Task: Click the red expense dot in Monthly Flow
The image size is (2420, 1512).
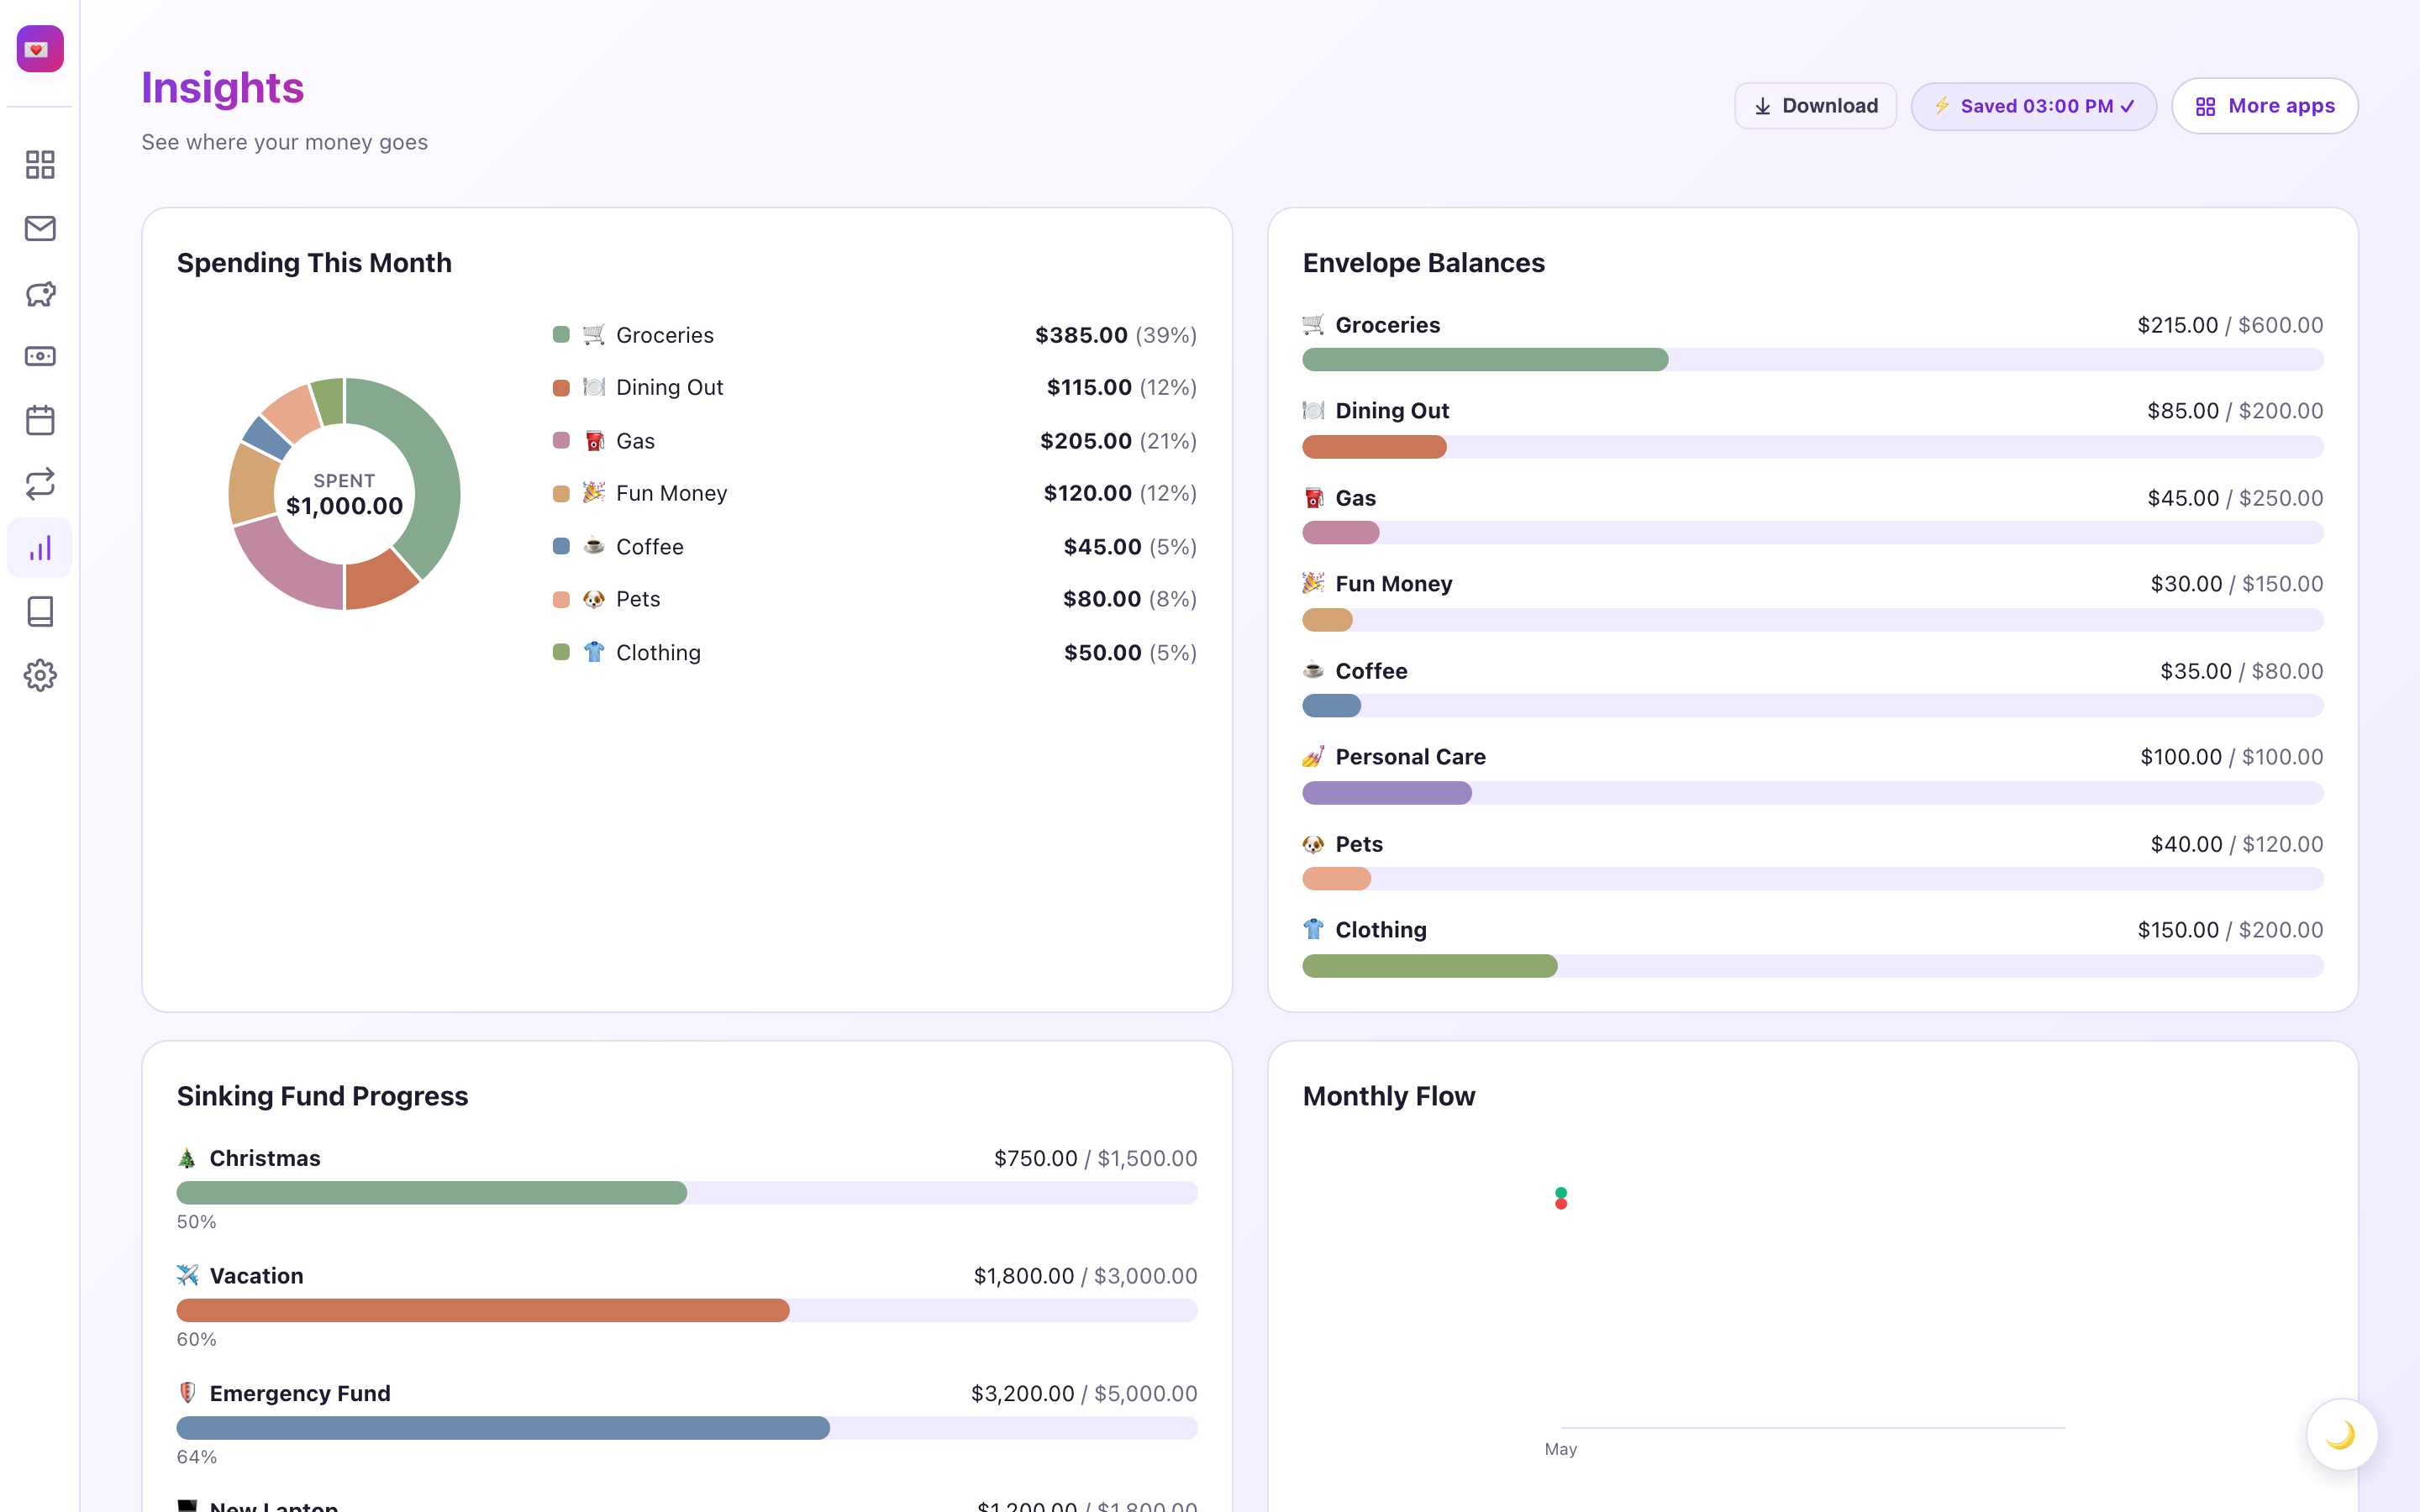Action: point(1561,1203)
